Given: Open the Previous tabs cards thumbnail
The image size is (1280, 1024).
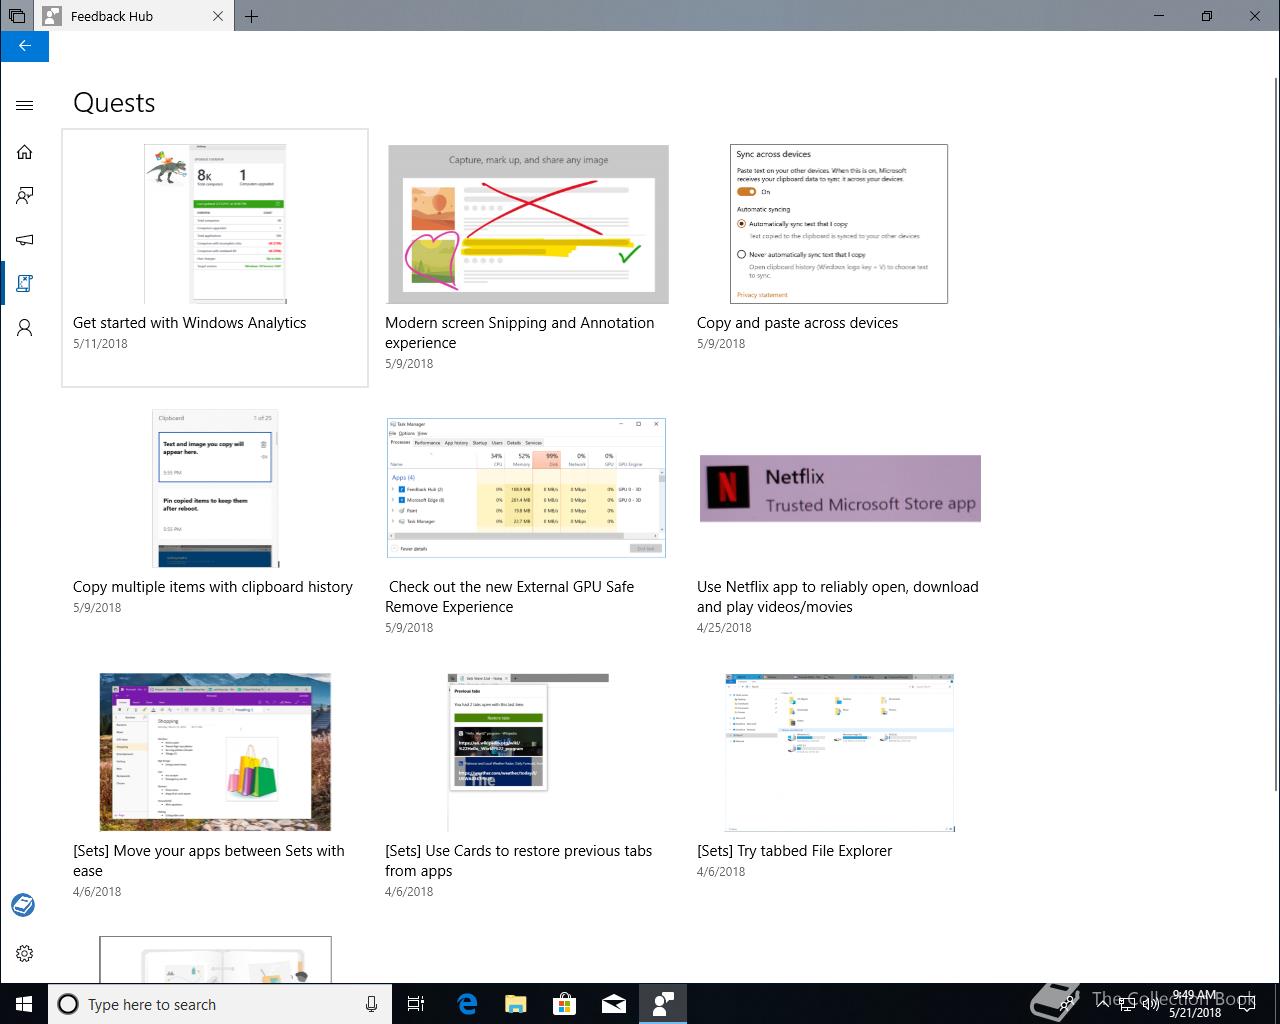Looking at the screenshot, I should (x=528, y=752).
